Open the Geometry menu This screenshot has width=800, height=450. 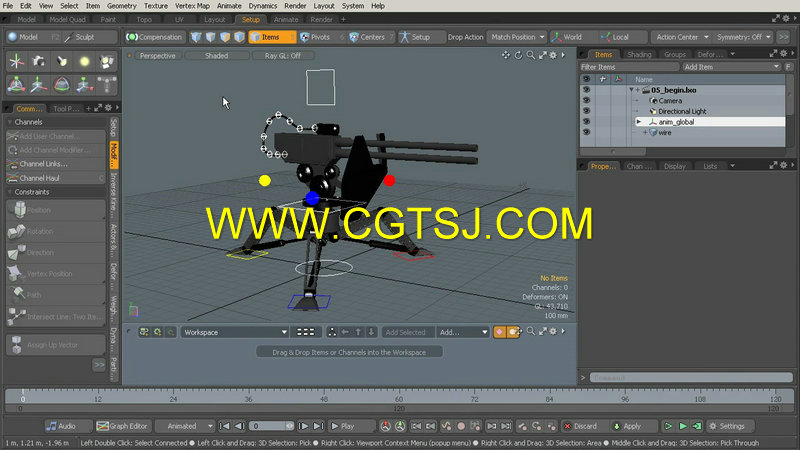[x=121, y=6]
